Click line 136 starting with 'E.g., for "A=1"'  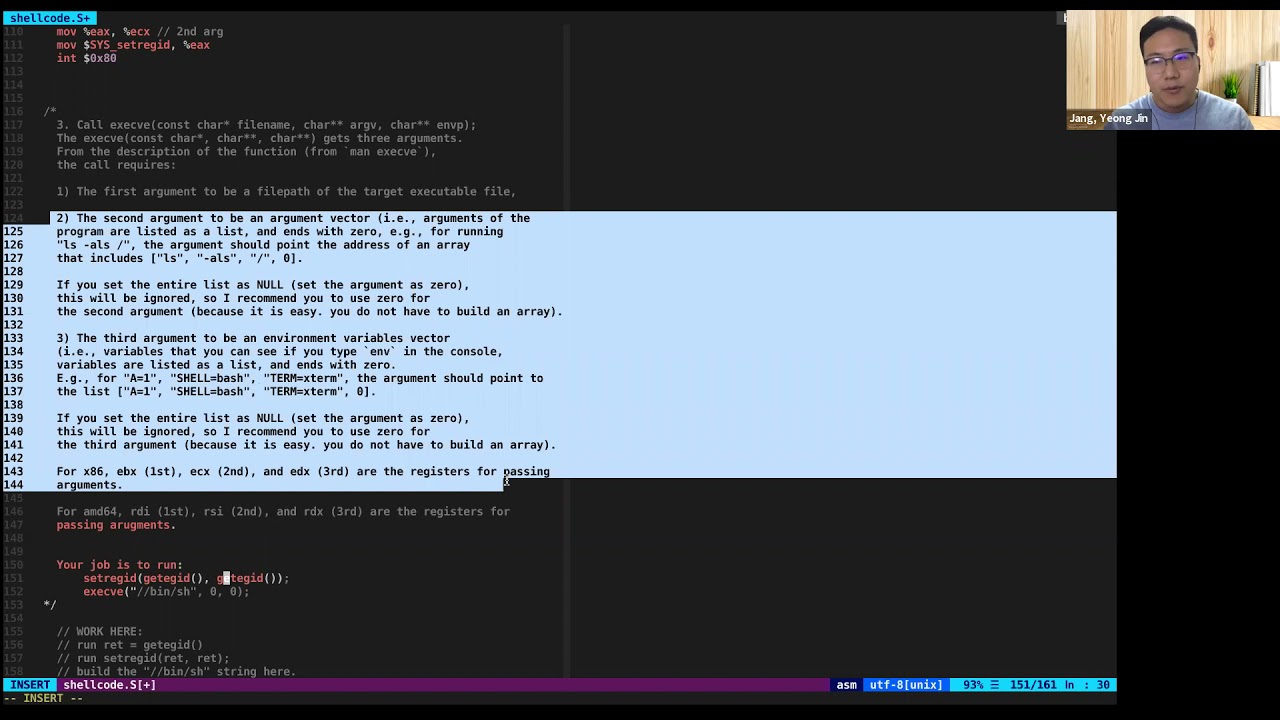(x=300, y=378)
